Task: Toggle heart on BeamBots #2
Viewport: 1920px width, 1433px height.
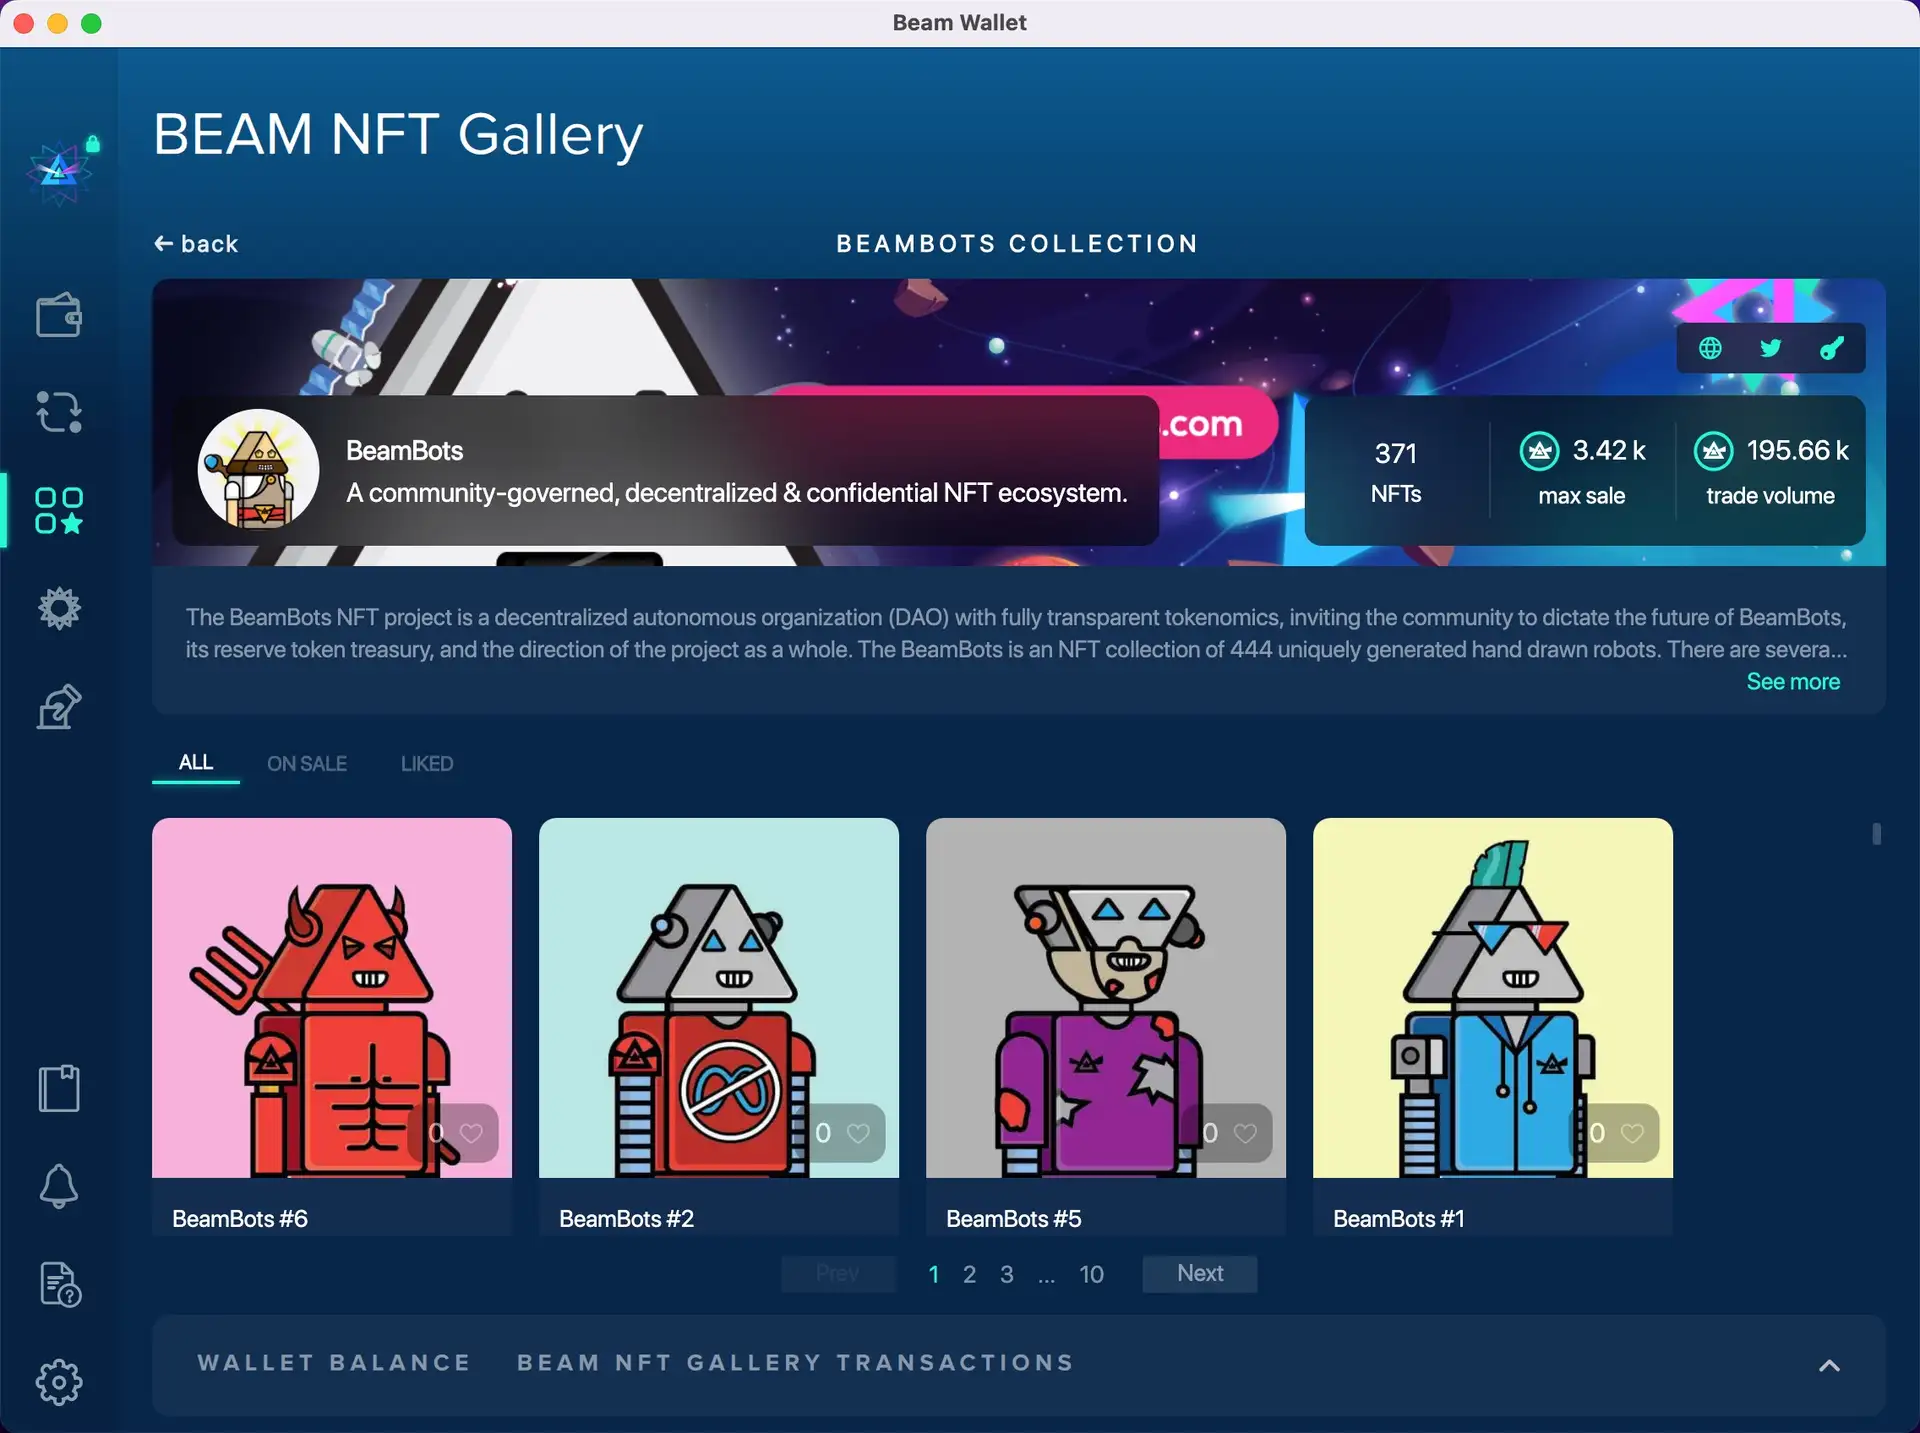Action: [858, 1133]
